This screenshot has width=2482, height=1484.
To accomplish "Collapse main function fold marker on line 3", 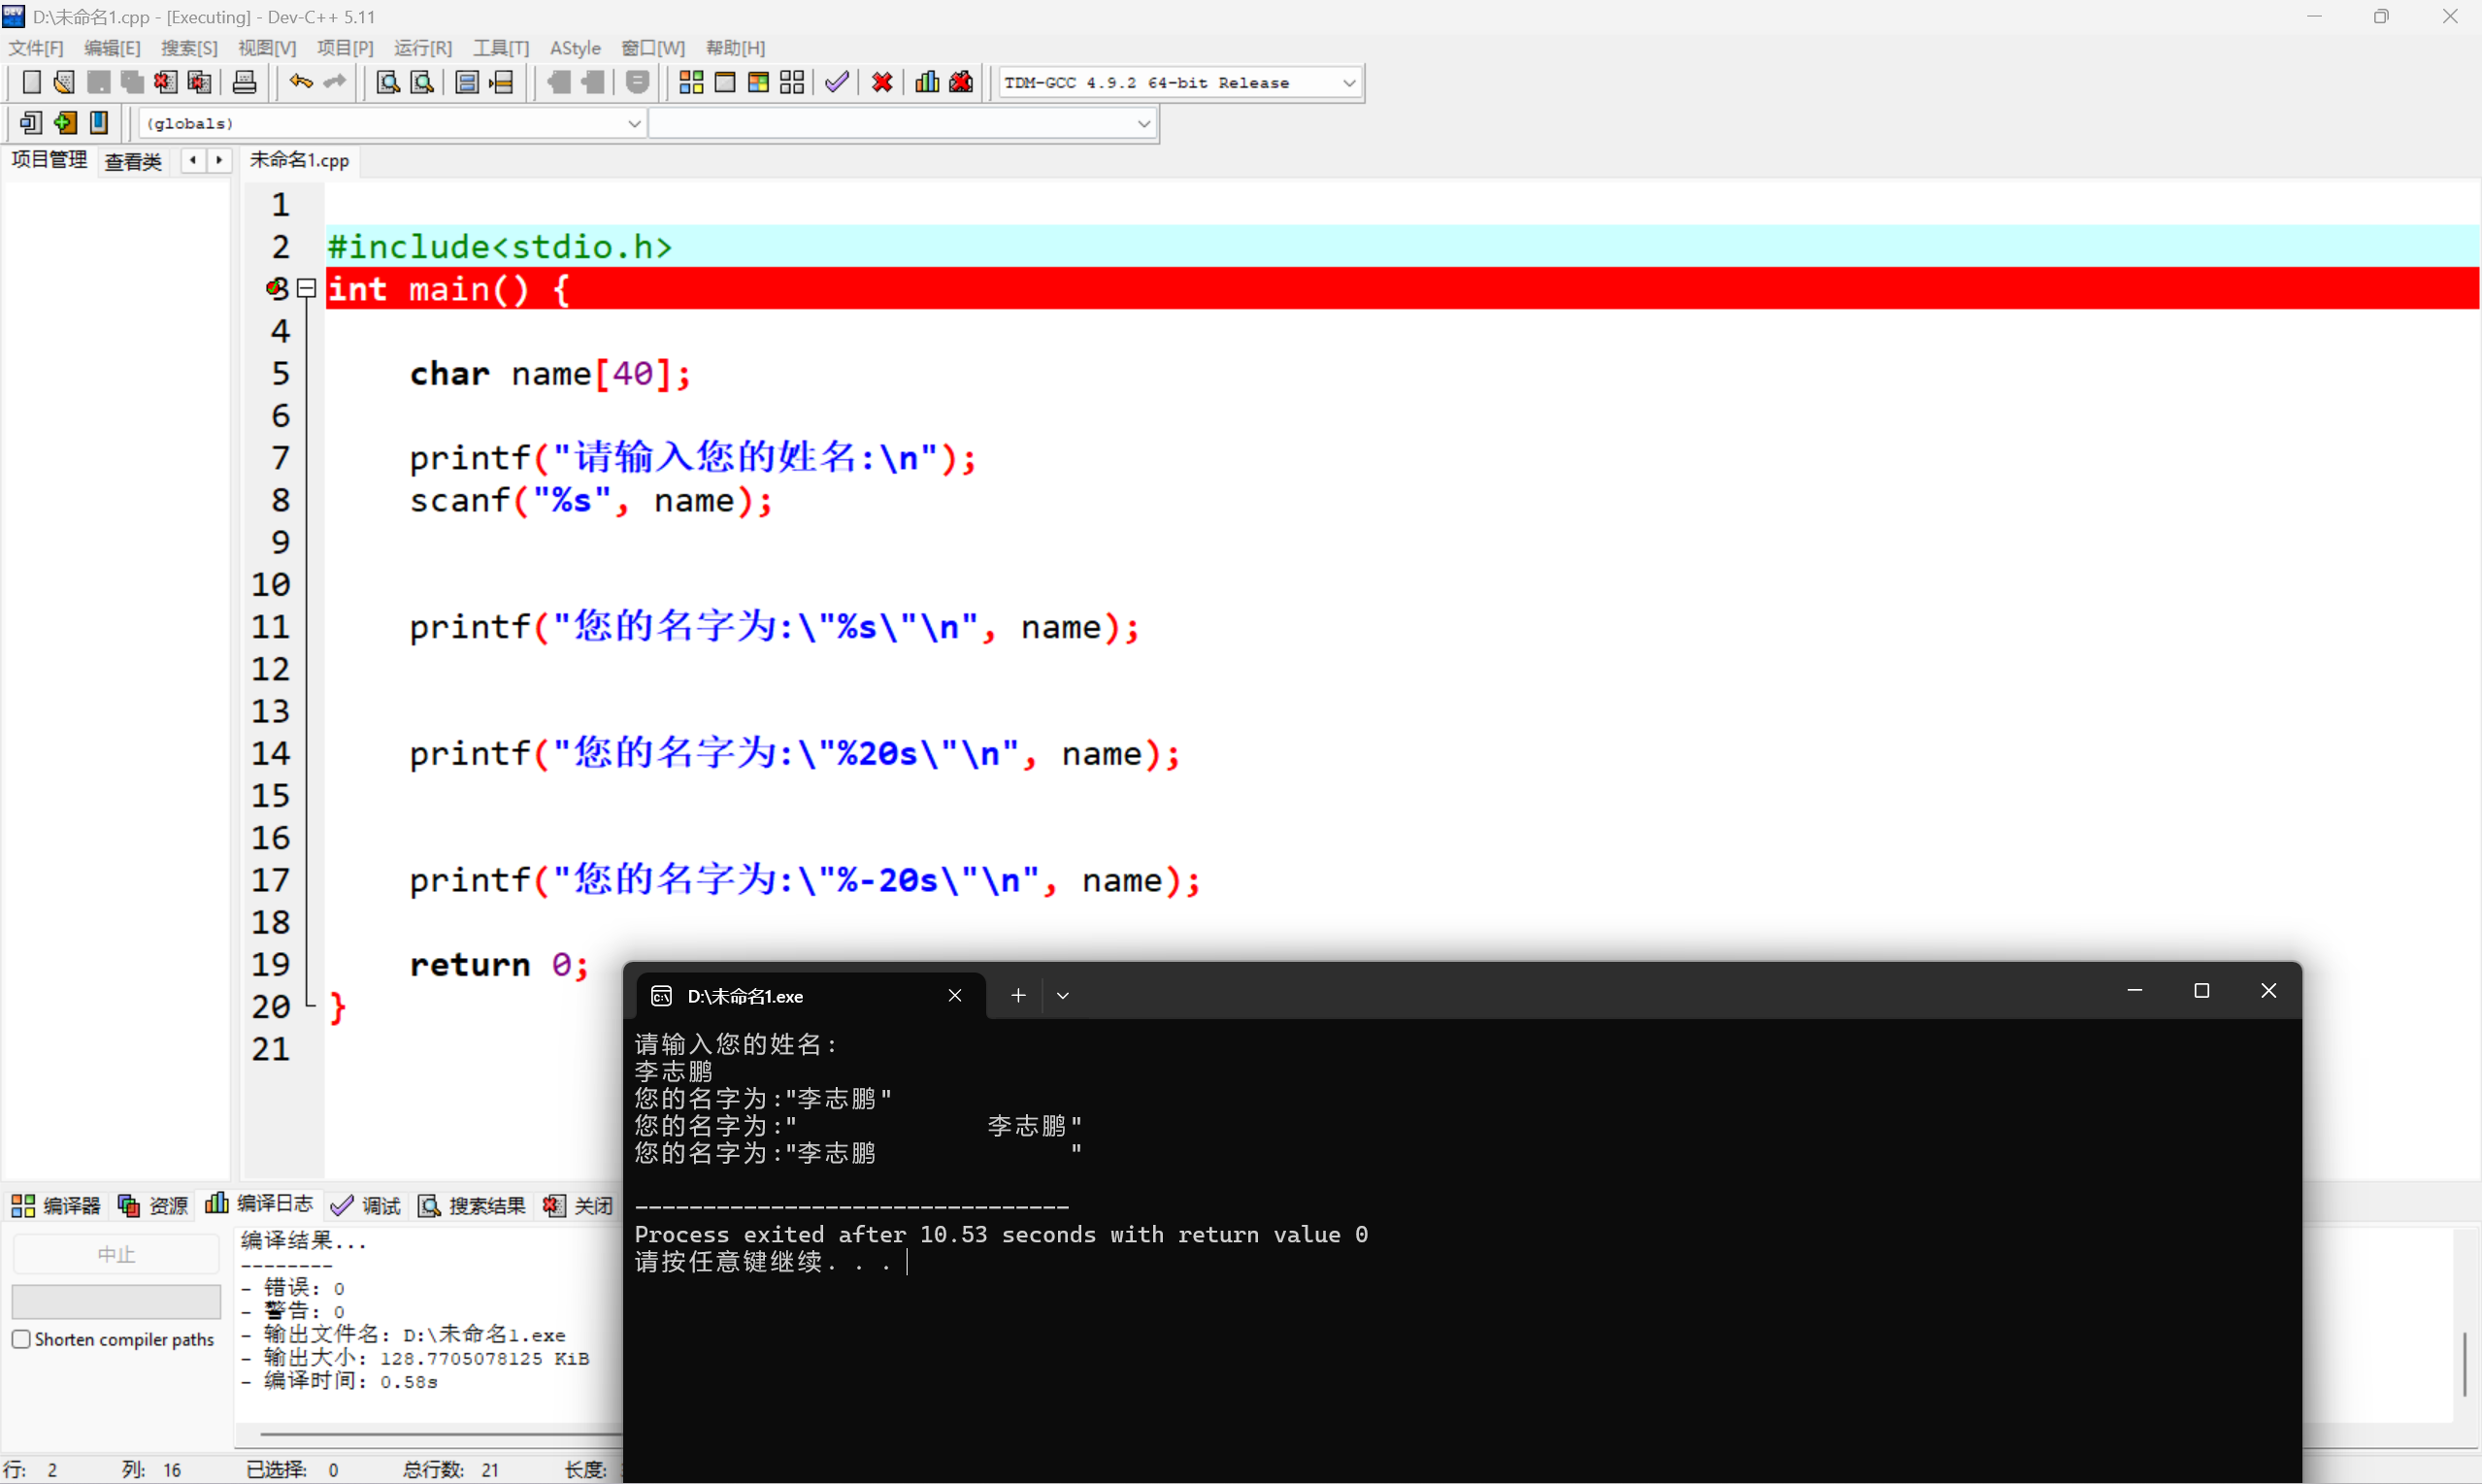I will click(x=307, y=289).
